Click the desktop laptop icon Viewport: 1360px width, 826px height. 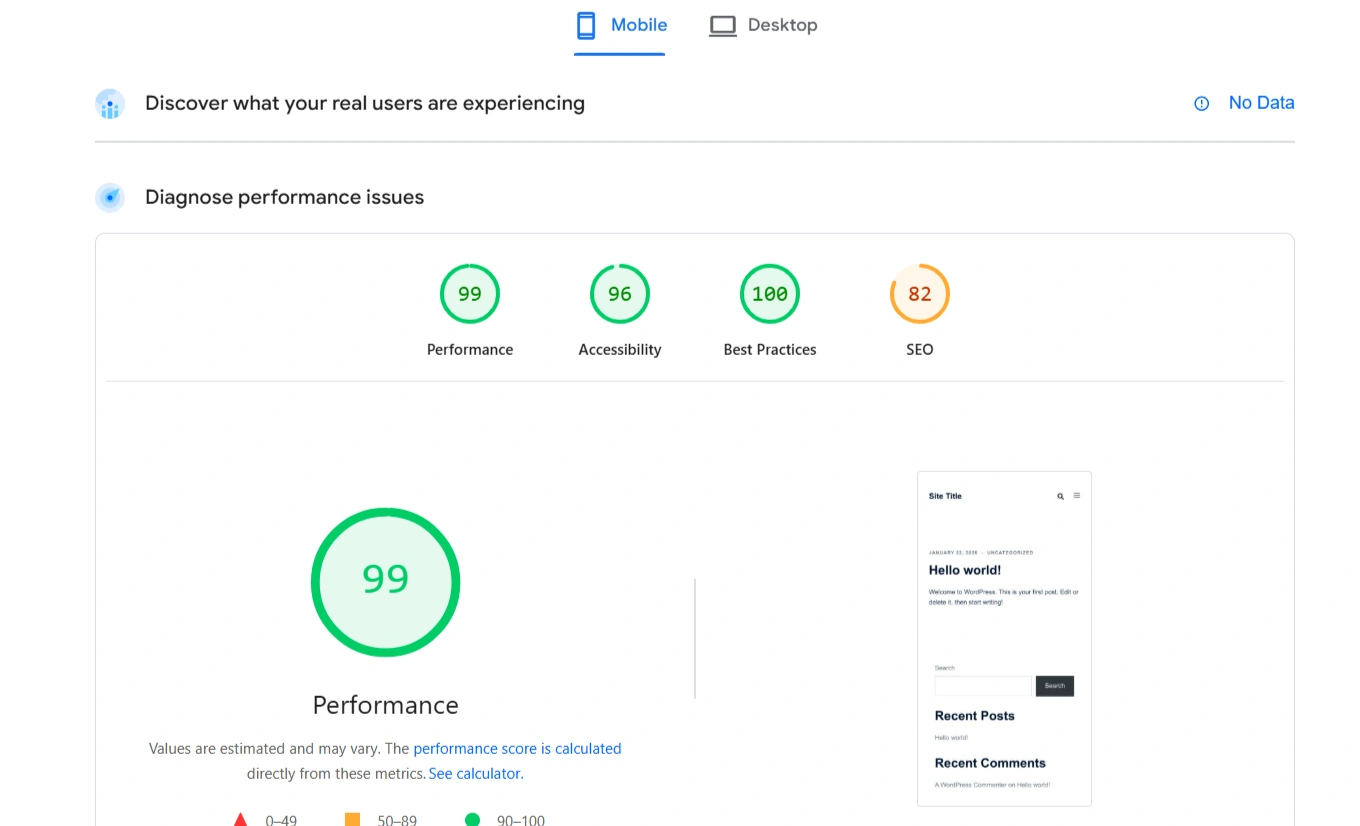click(722, 26)
